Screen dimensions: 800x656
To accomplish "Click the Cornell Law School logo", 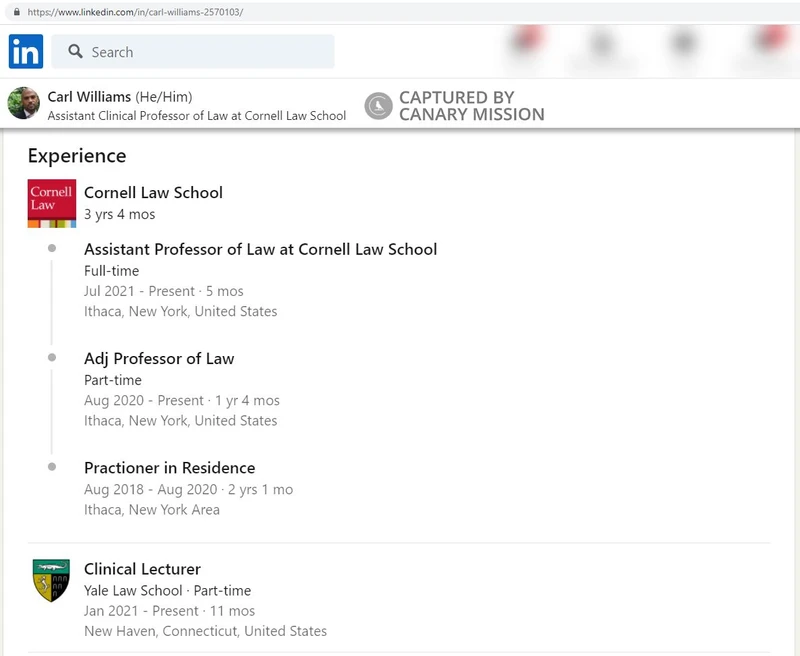I will 52,203.
